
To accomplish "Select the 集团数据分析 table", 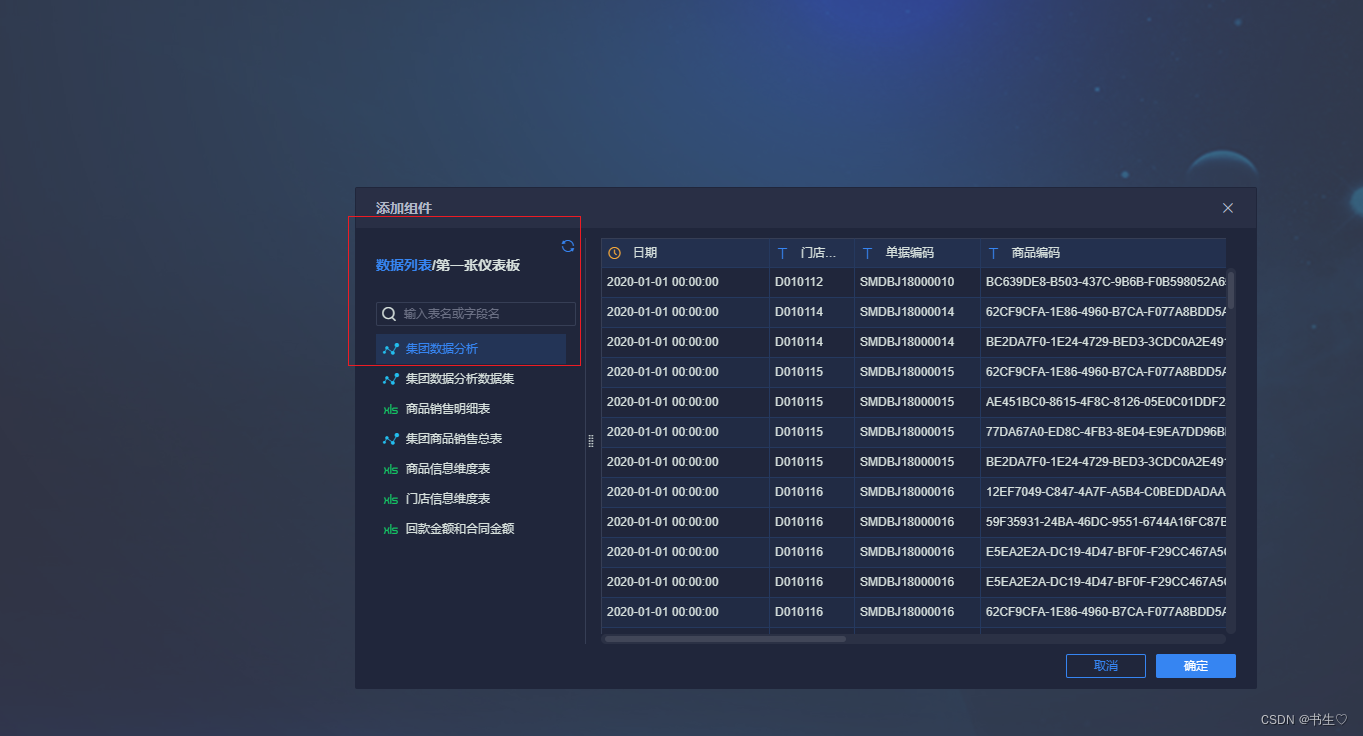I will 471,349.
